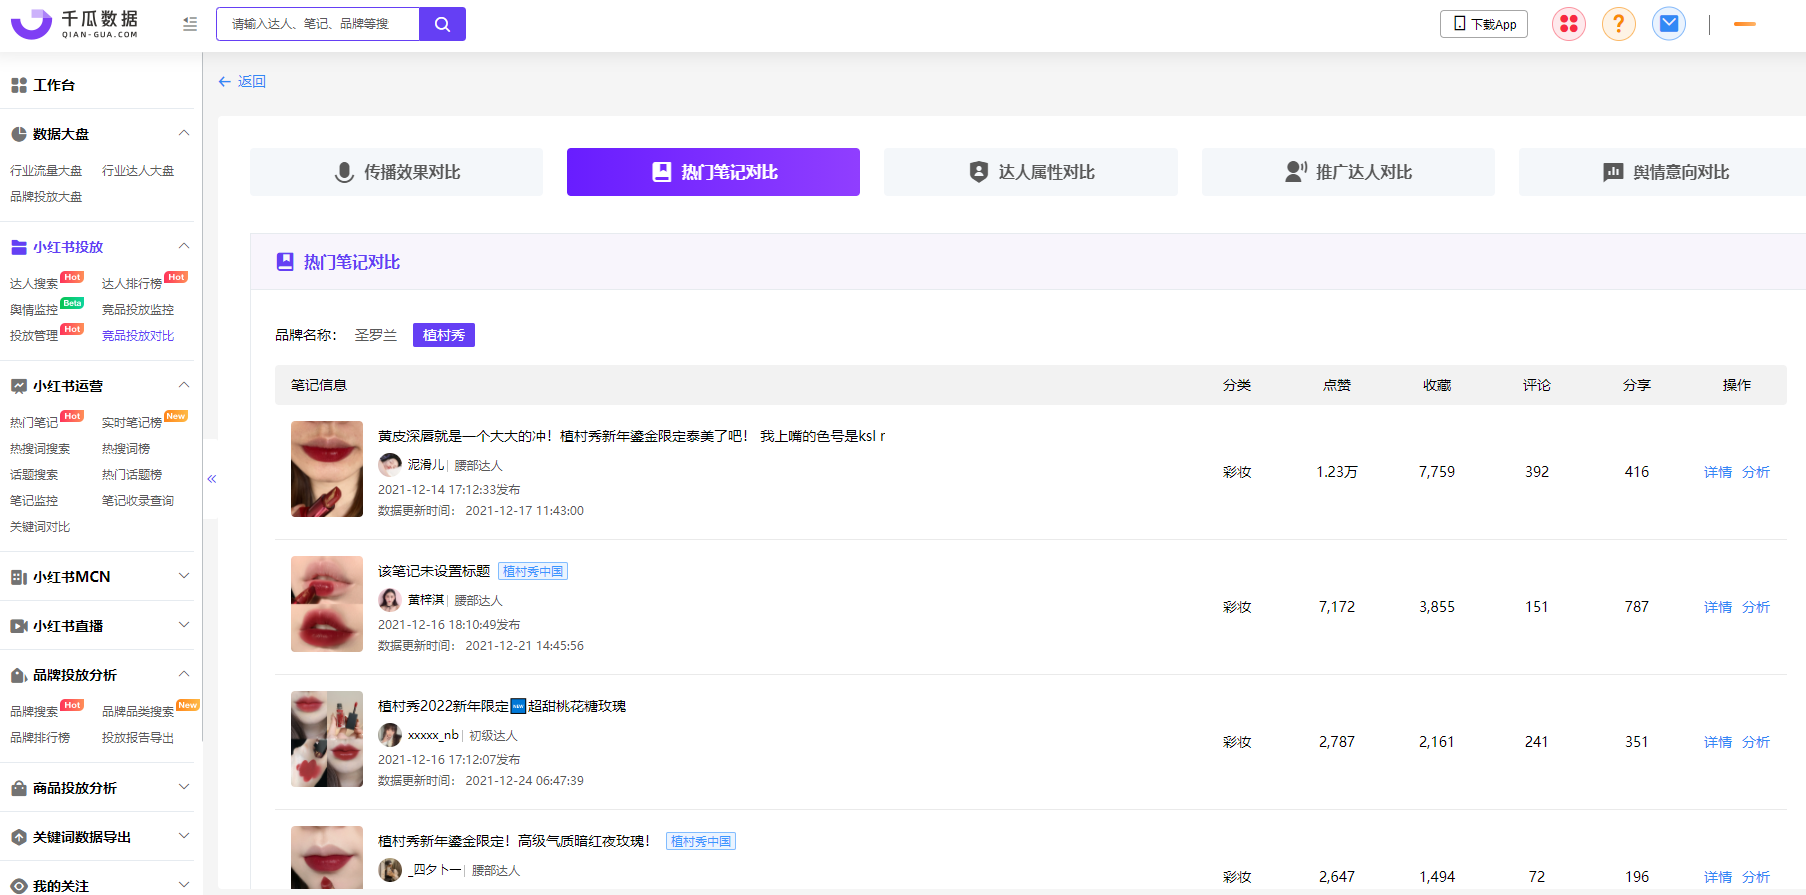Expand the 关键词数据导出 menu chevron

click(x=184, y=836)
